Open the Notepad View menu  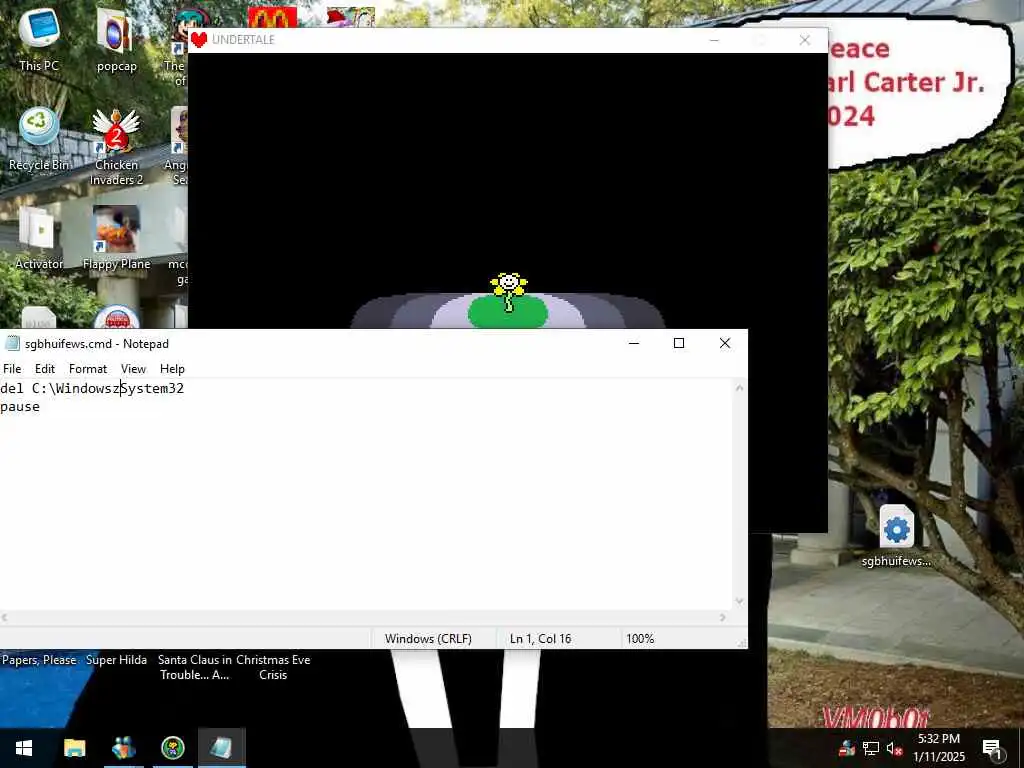pyautogui.click(x=133, y=369)
